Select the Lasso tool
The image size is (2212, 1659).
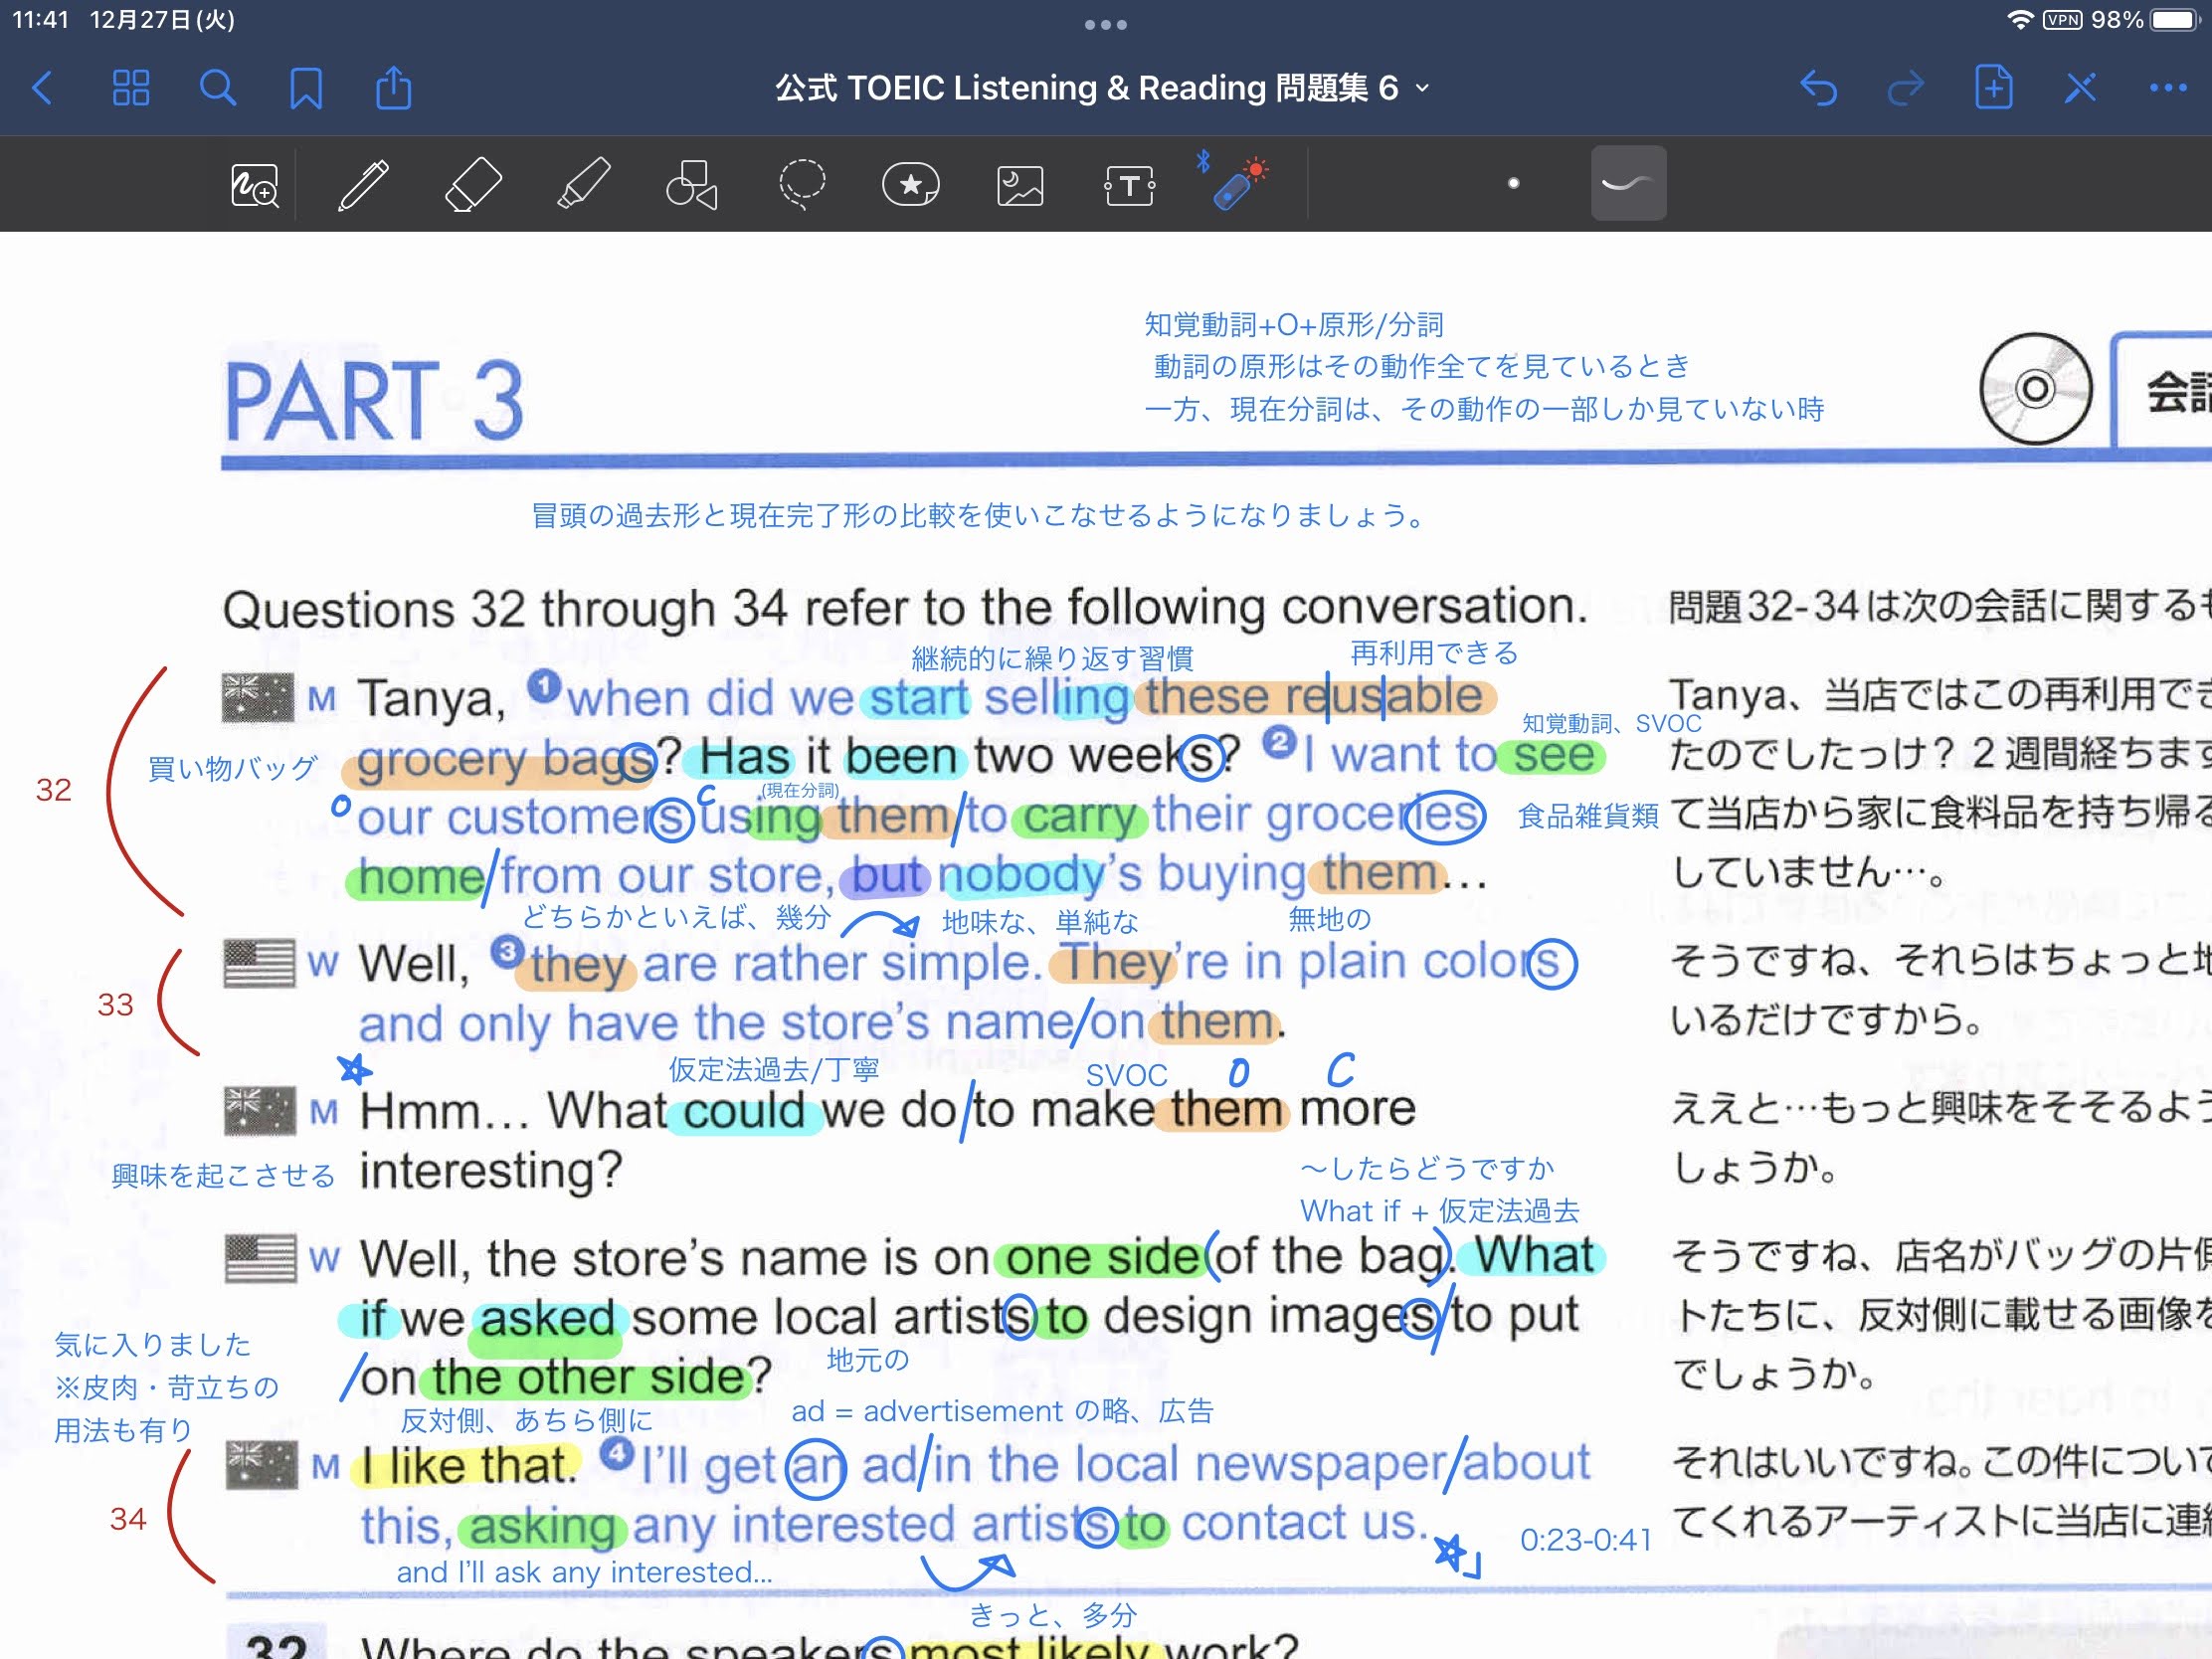coord(801,185)
